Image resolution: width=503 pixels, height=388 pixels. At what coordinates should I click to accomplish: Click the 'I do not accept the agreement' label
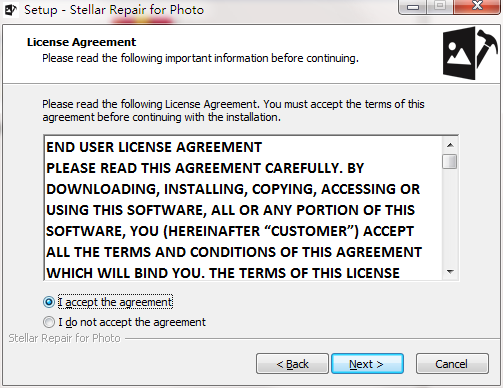pyautogui.click(x=132, y=322)
